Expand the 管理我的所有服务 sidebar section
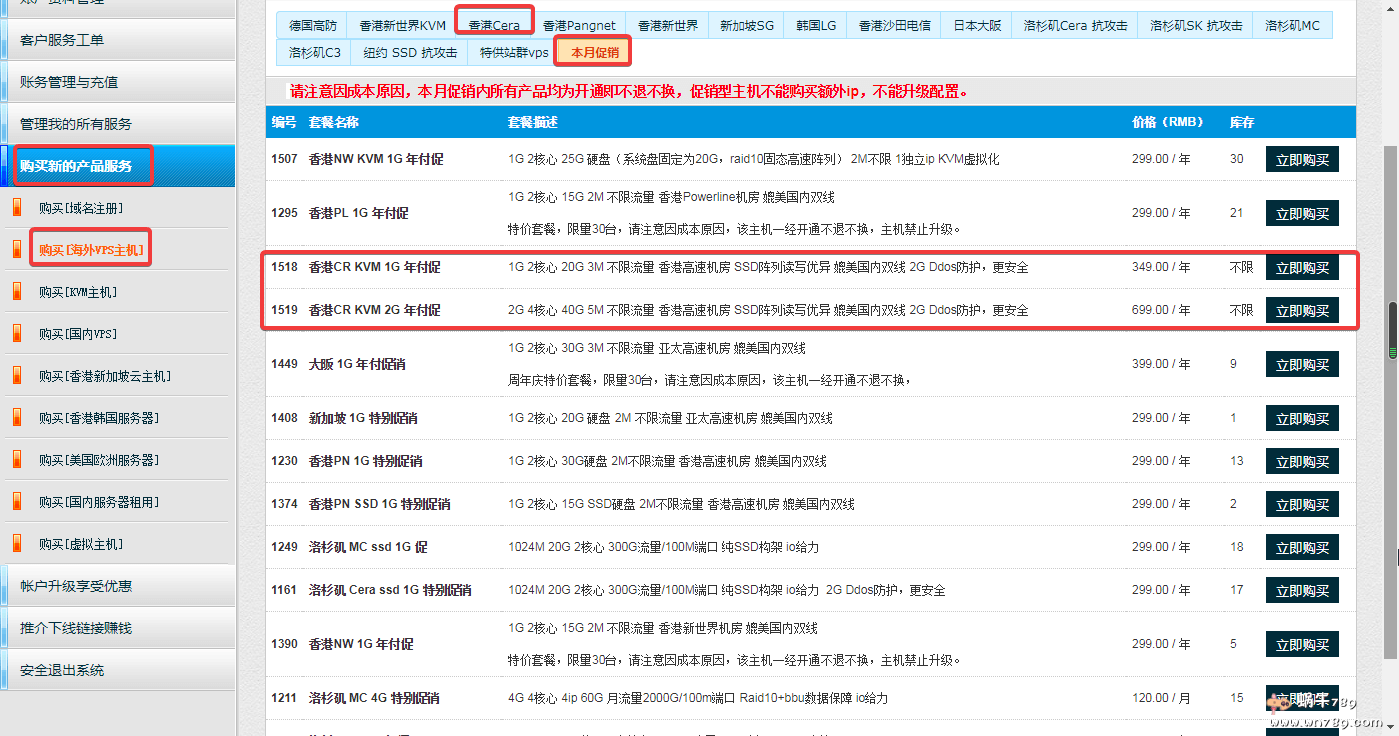 click(x=118, y=124)
